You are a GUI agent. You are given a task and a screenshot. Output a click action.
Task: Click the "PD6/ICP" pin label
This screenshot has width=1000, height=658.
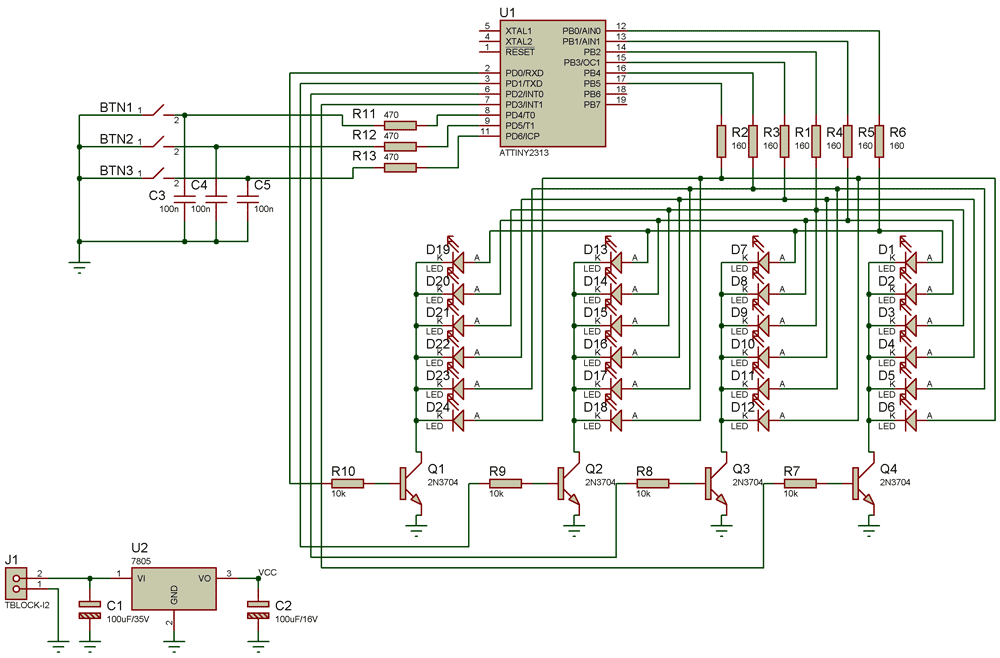pos(522,136)
